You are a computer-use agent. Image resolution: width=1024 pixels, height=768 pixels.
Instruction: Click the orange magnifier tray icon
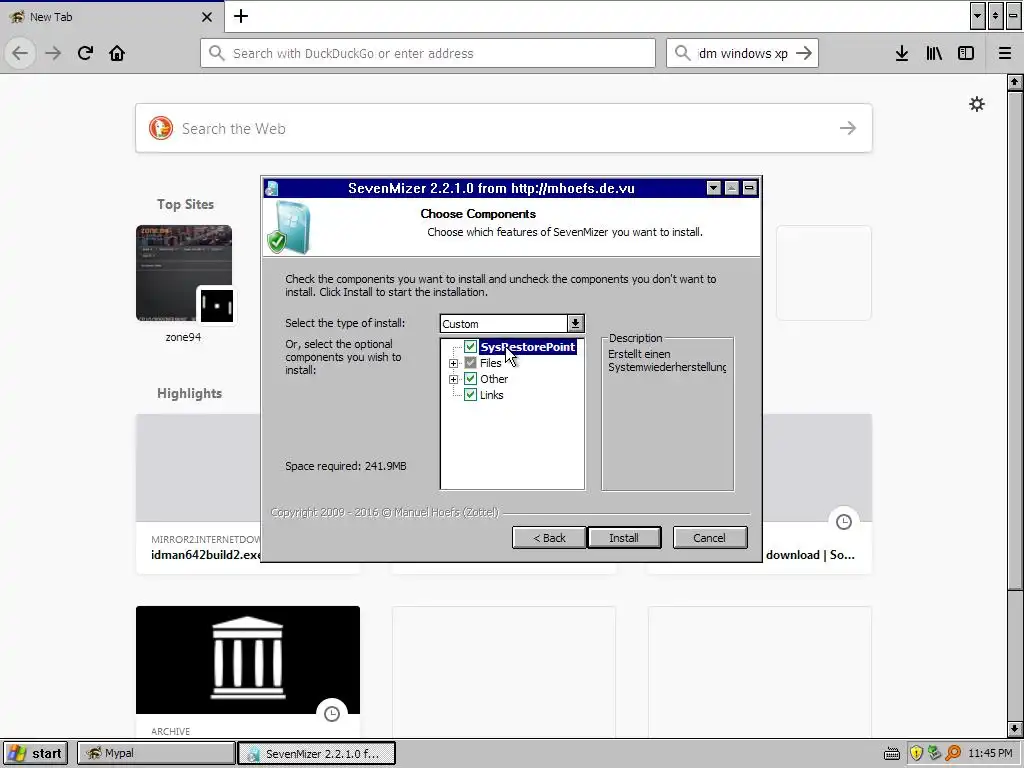953,753
